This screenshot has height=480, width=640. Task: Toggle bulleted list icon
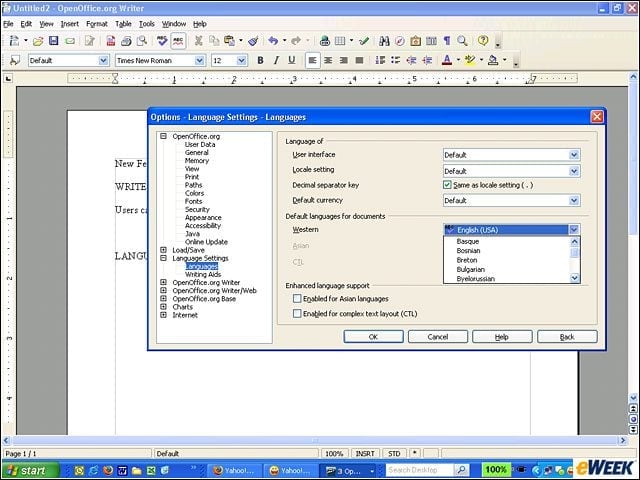[396, 60]
